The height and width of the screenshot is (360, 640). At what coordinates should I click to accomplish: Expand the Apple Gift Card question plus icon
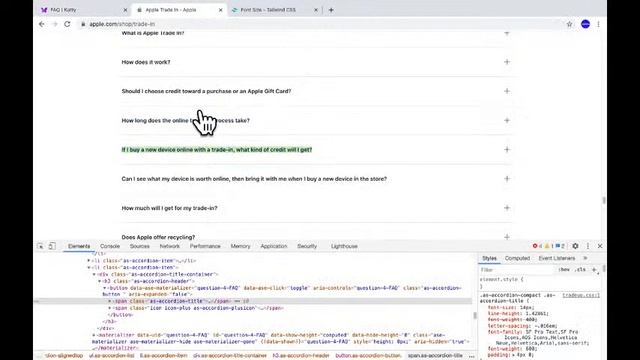click(507, 91)
